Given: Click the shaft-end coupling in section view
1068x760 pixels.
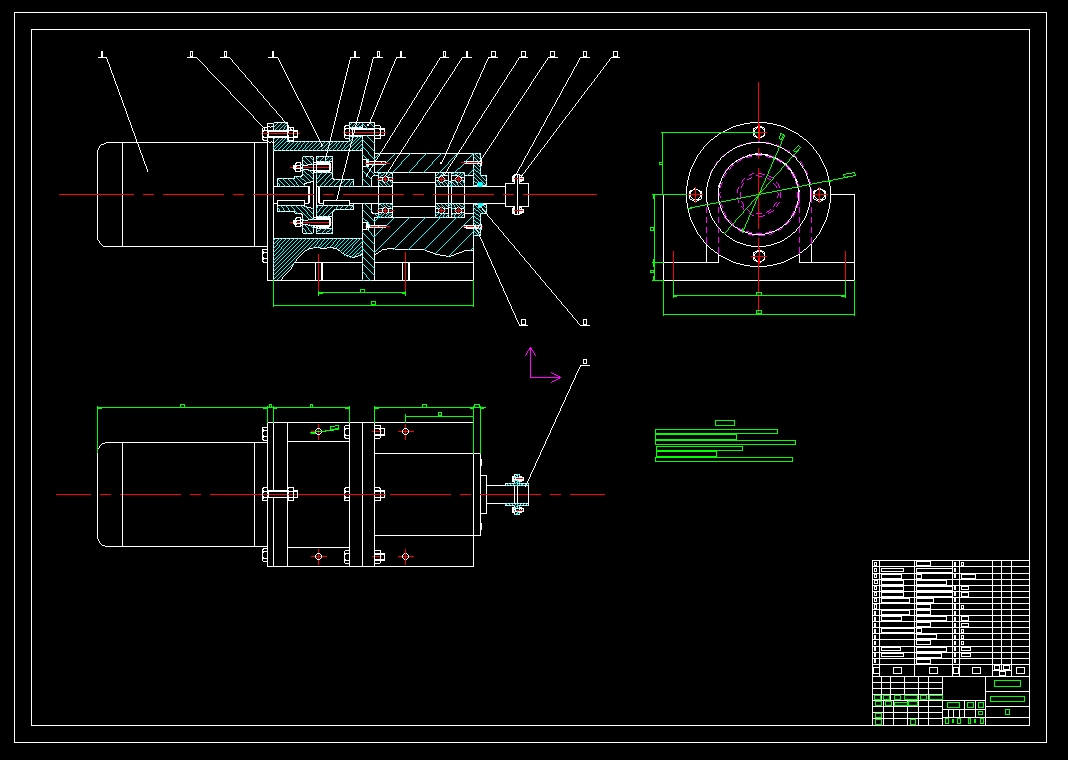Looking at the screenshot, I should 517,194.
